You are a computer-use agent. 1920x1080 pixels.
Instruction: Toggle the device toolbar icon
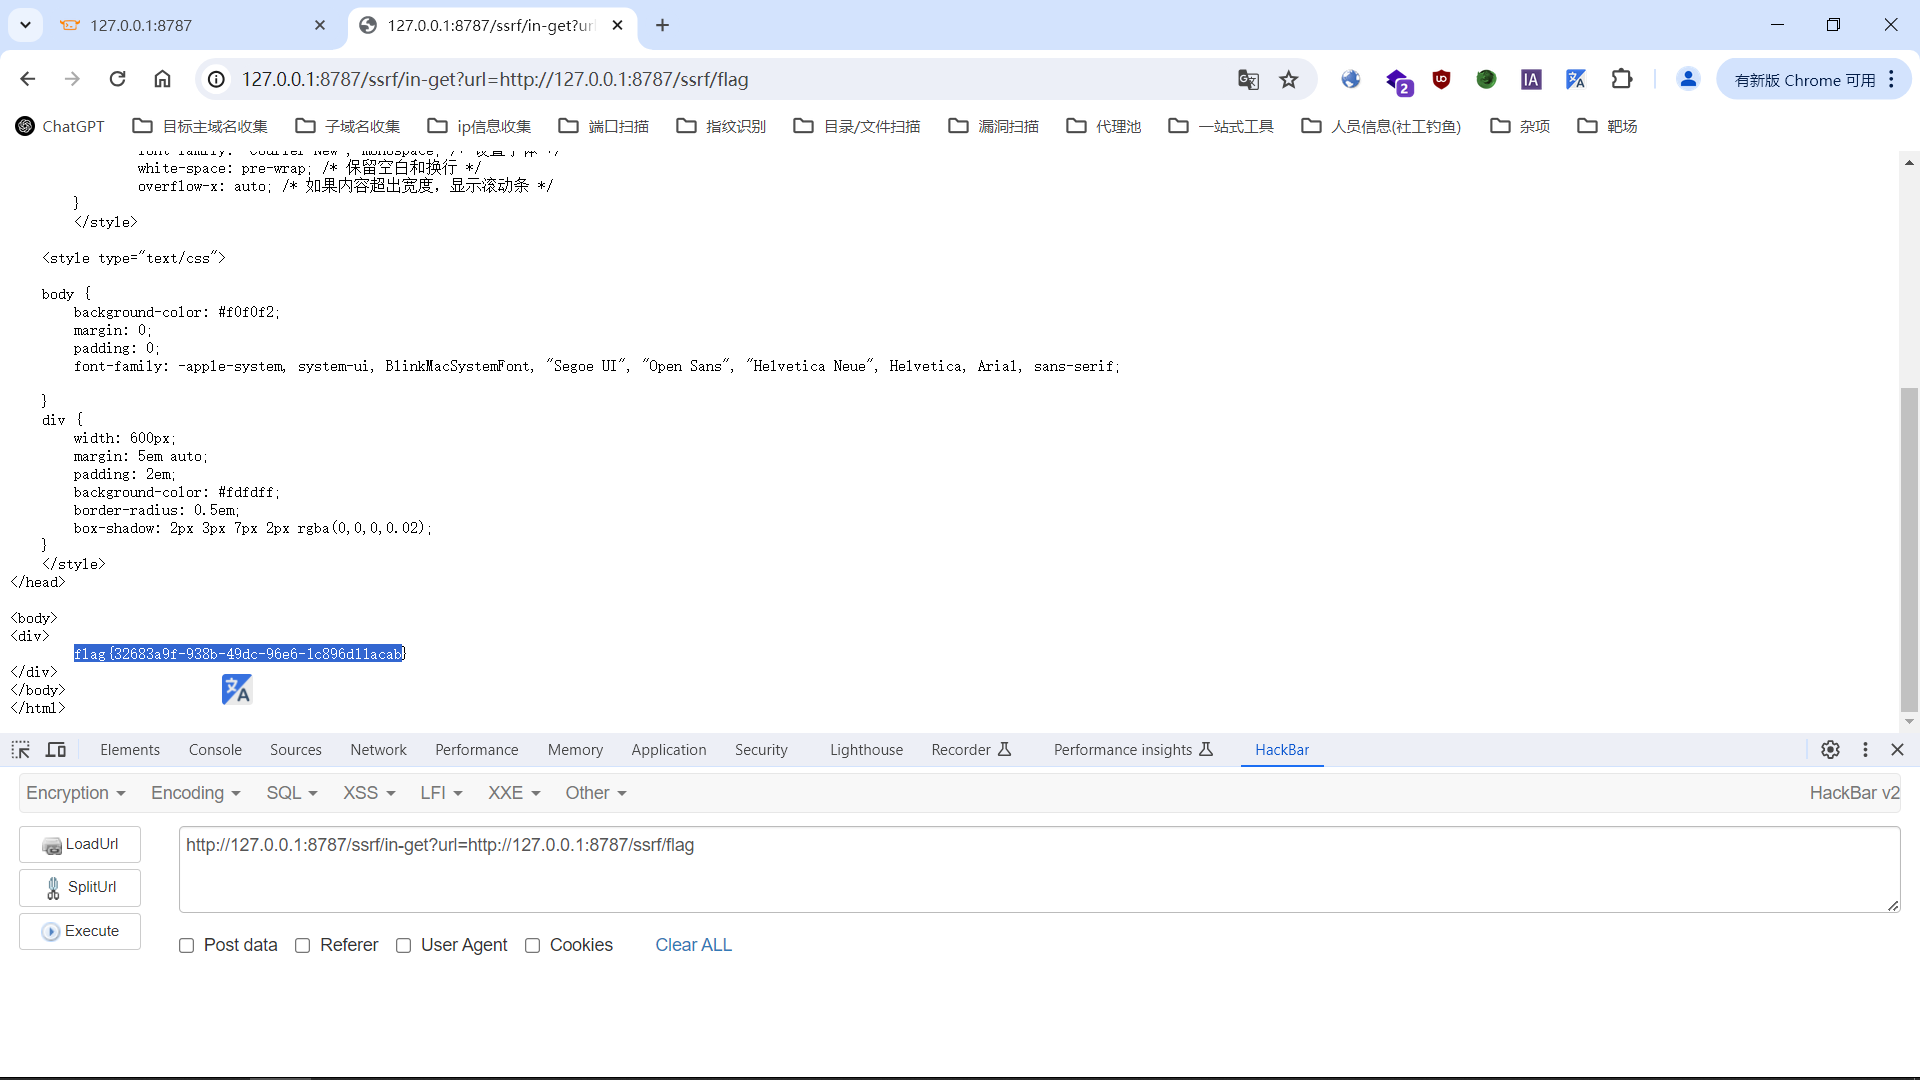pos(56,750)
